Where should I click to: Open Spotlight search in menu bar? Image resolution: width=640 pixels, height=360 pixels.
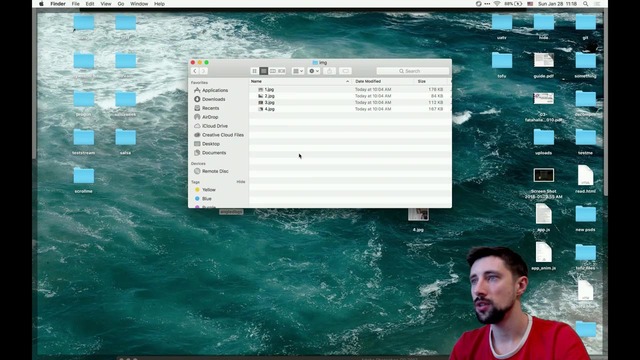[586, 4]
